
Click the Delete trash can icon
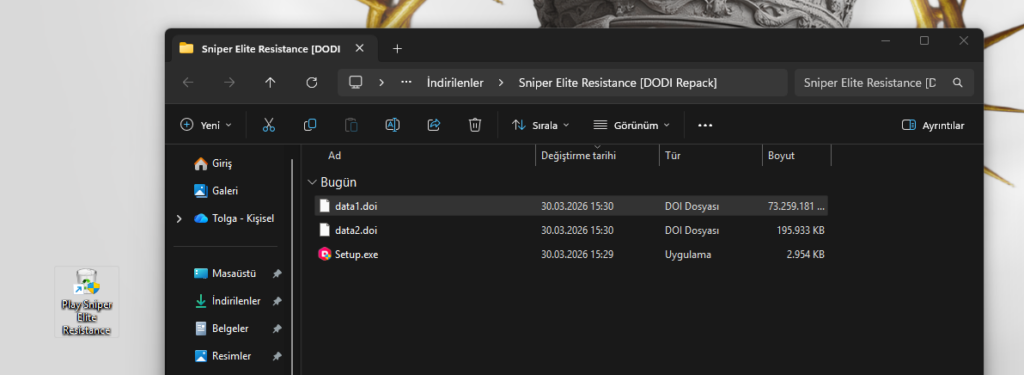coord(475,125)
